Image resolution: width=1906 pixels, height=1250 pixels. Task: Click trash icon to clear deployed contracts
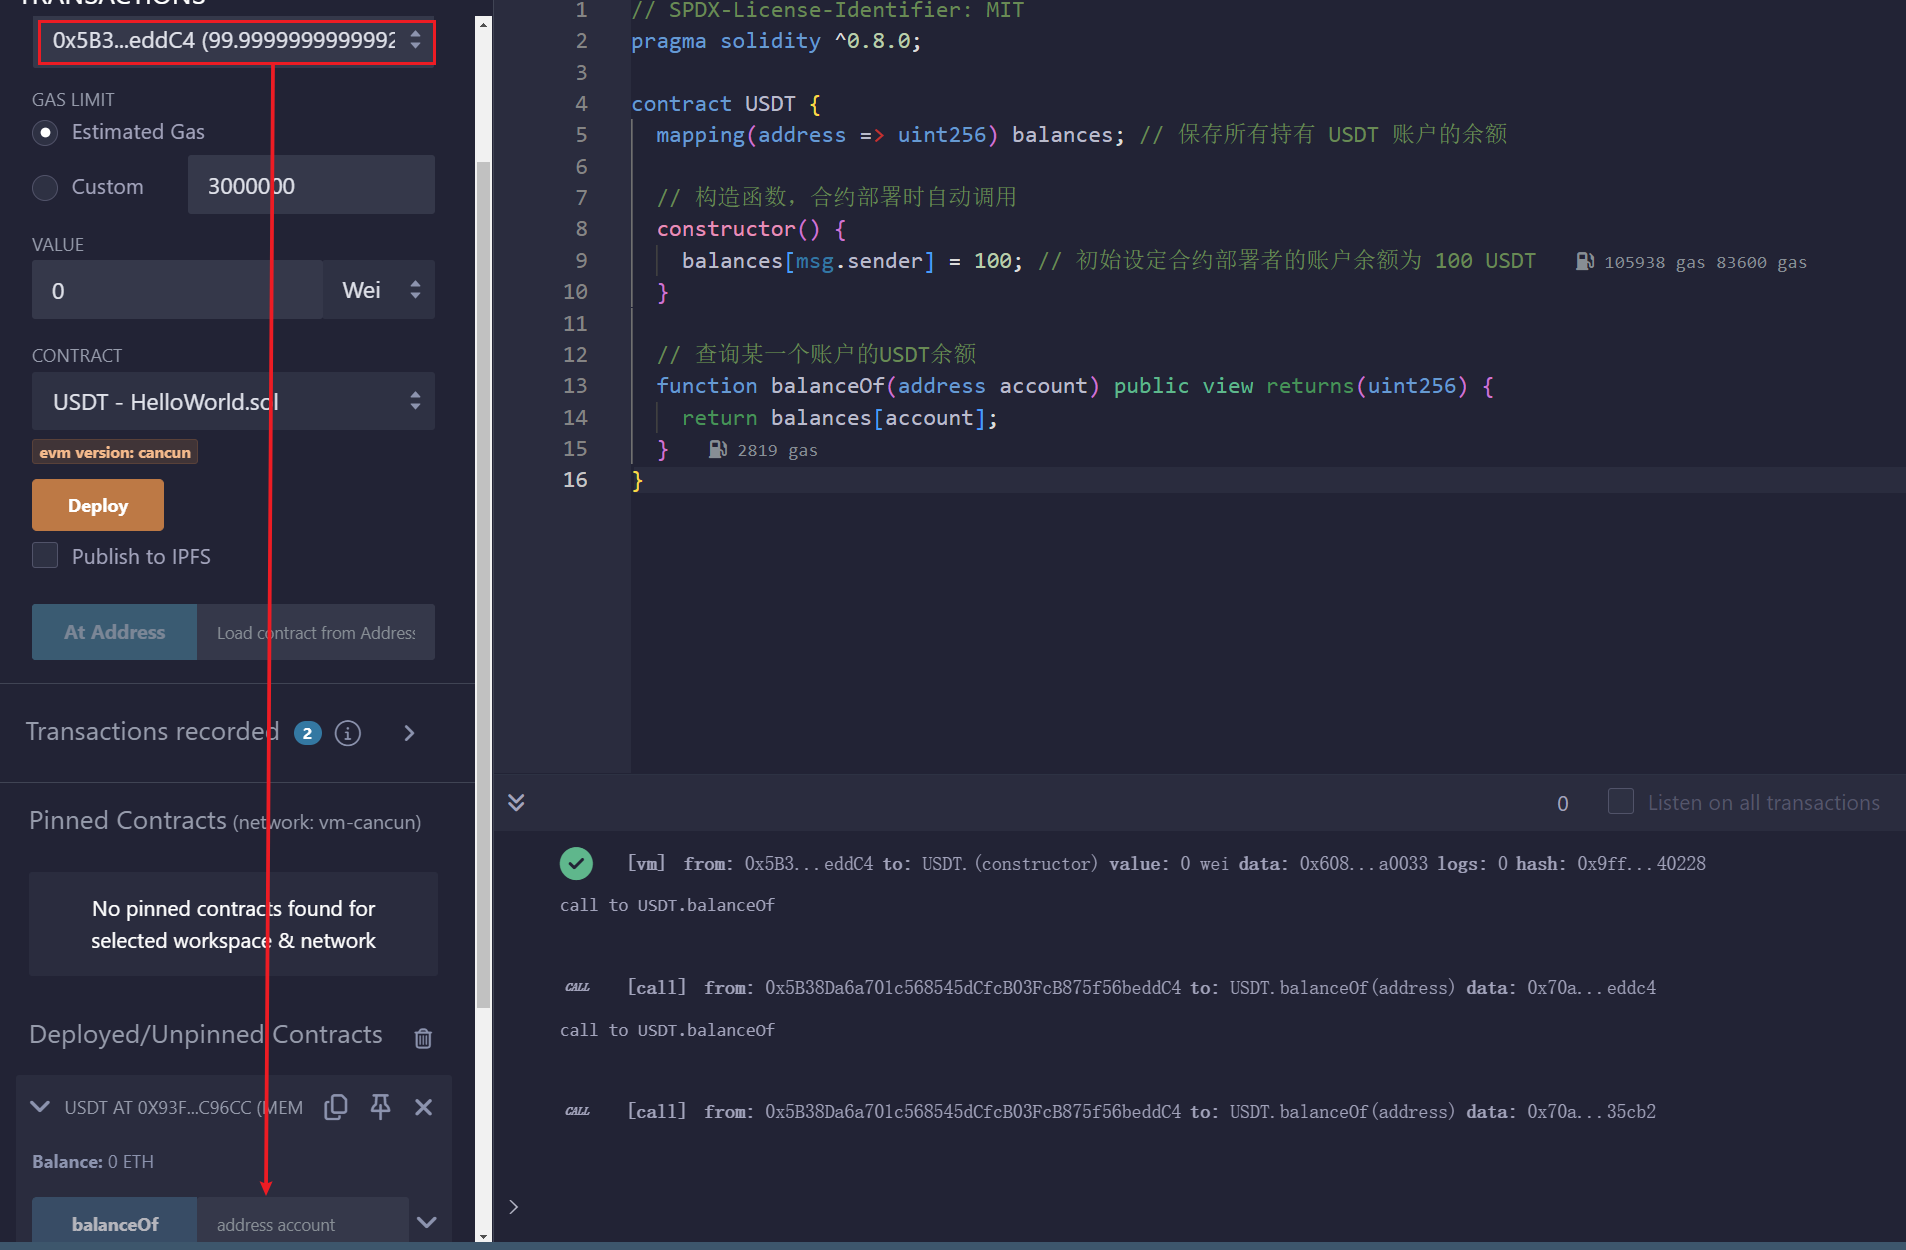(x=423, y=1038)
